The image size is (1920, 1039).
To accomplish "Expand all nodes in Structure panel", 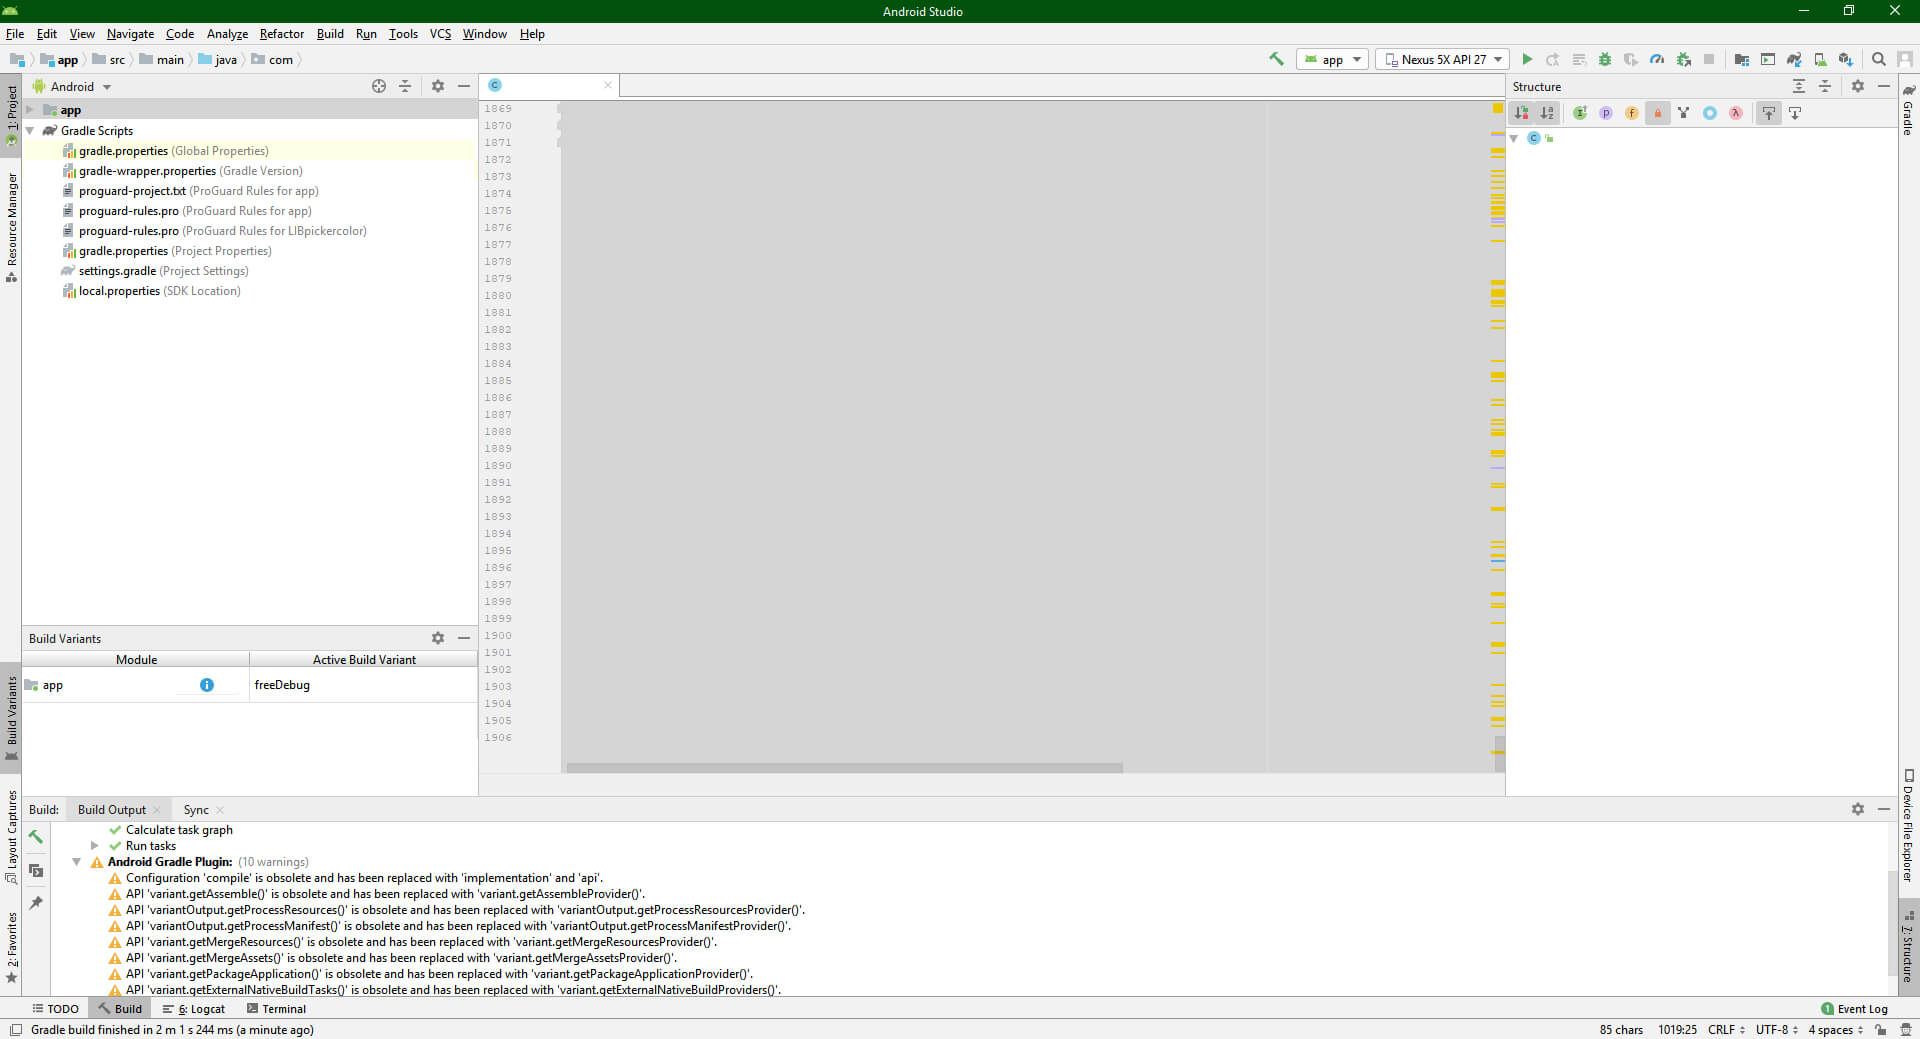I will pyautogui.click(x=1799, y=86).
